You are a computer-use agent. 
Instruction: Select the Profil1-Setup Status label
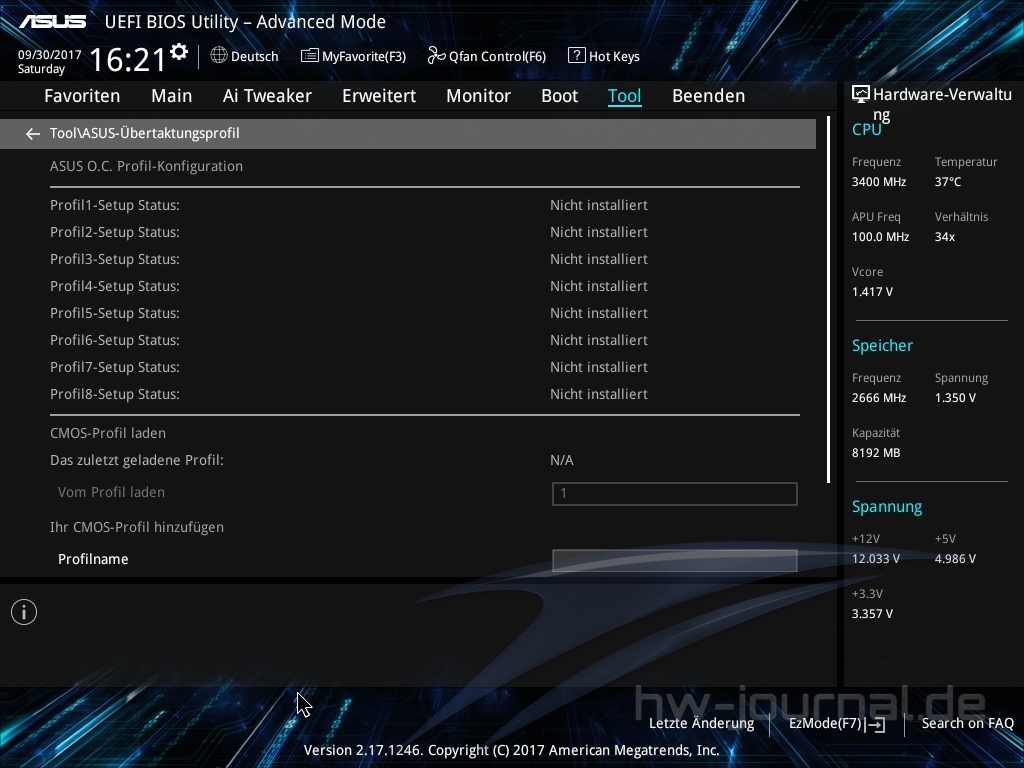click(x=115, y=205)
